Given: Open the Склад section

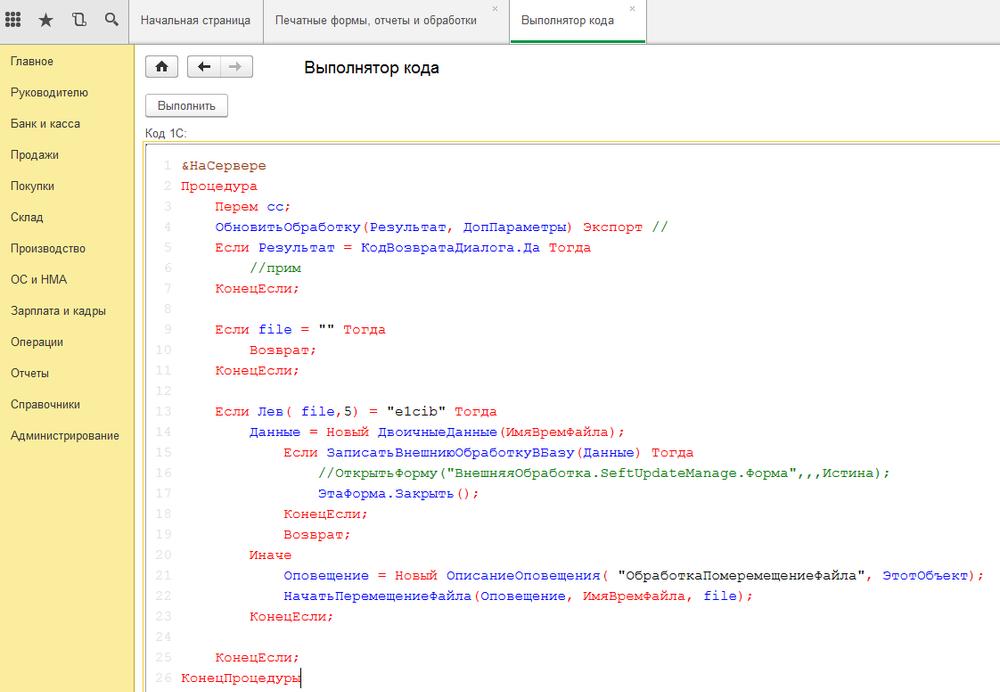Looking at the screenshot, I should click(27, 217).
